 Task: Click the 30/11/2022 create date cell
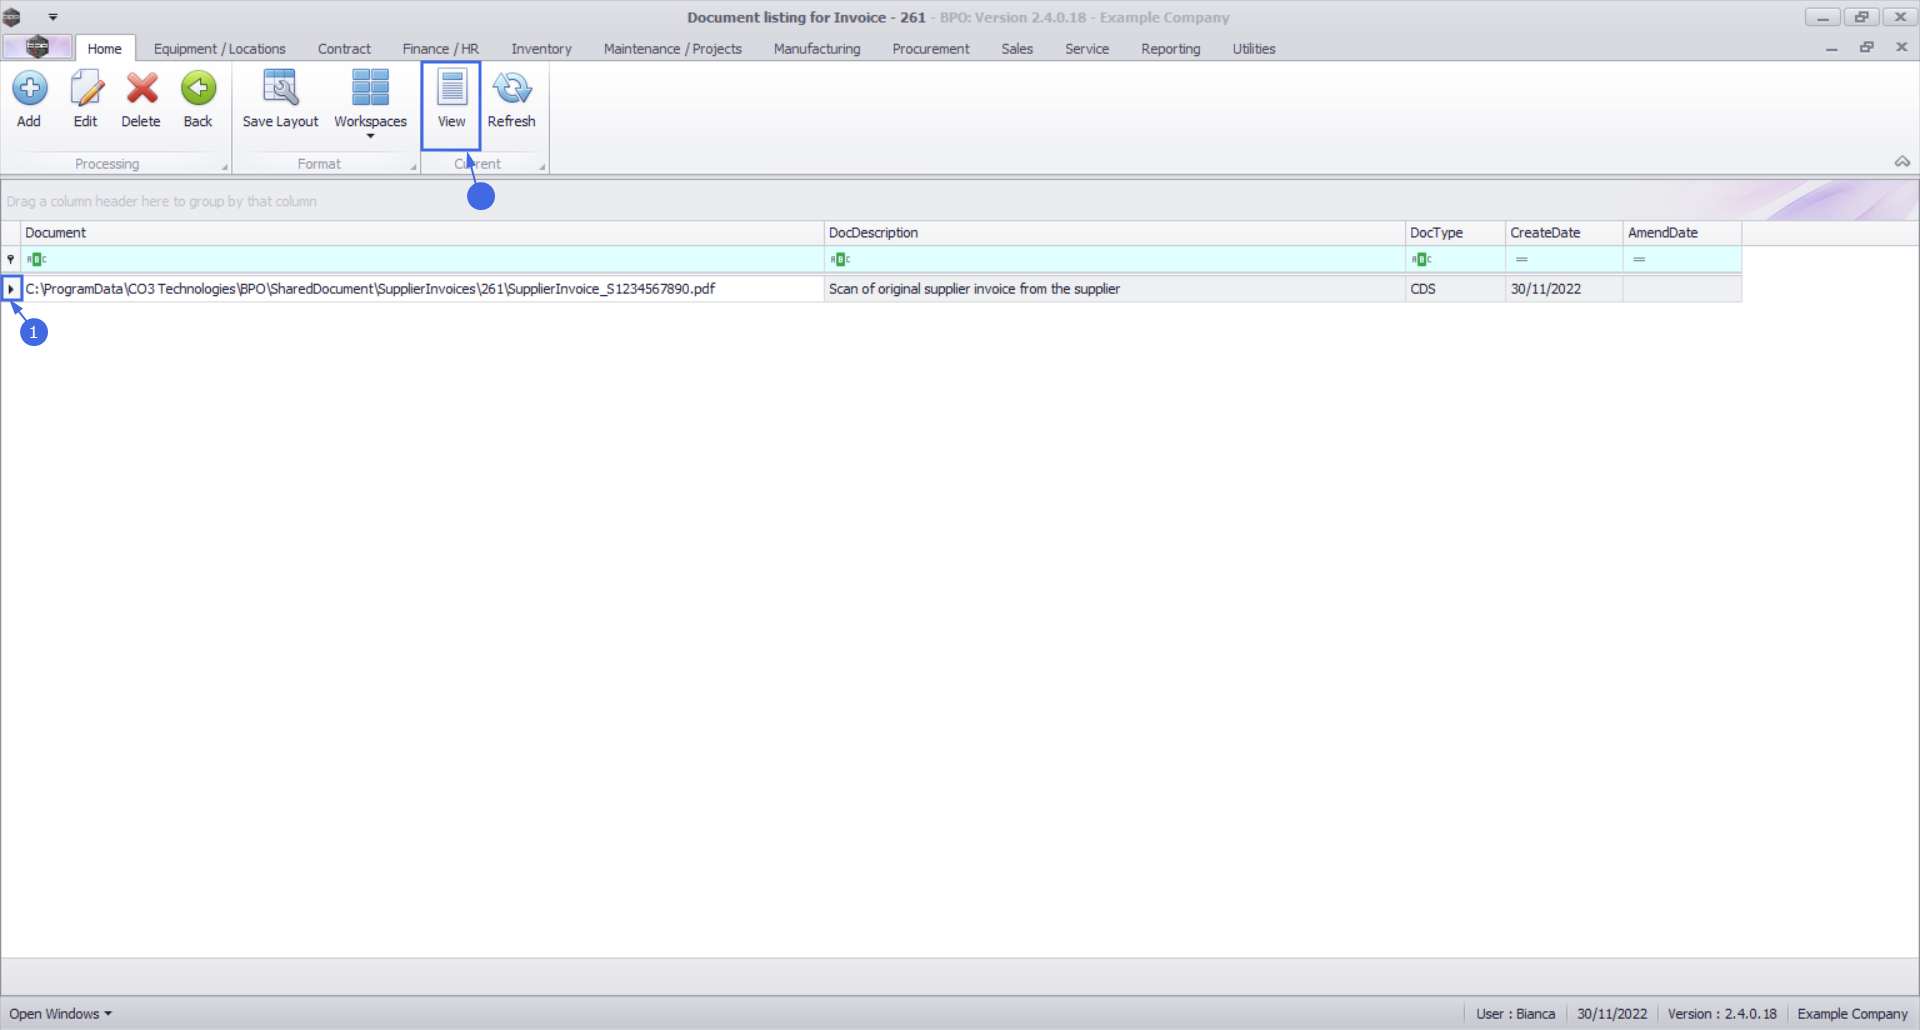[x=1564, y=289]
